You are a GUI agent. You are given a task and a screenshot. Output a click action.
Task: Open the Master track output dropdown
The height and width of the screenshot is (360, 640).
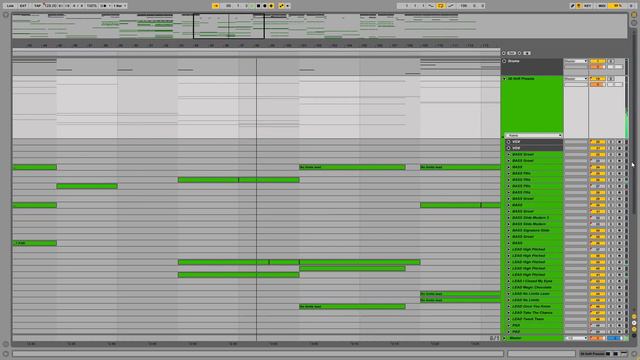(x=576, y=338)
